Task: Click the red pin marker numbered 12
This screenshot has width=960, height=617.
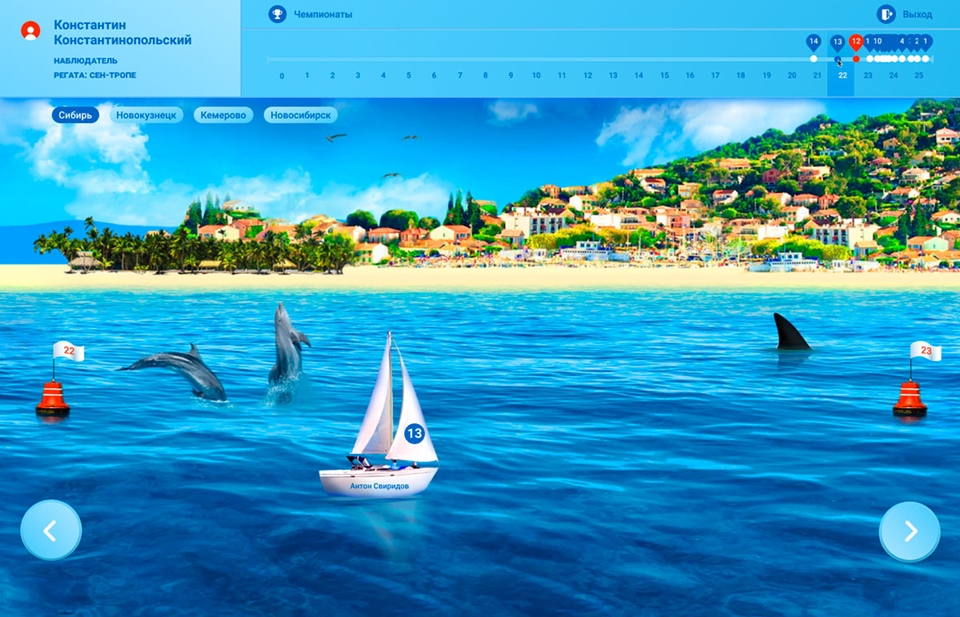Action: (x=855, y=43)
